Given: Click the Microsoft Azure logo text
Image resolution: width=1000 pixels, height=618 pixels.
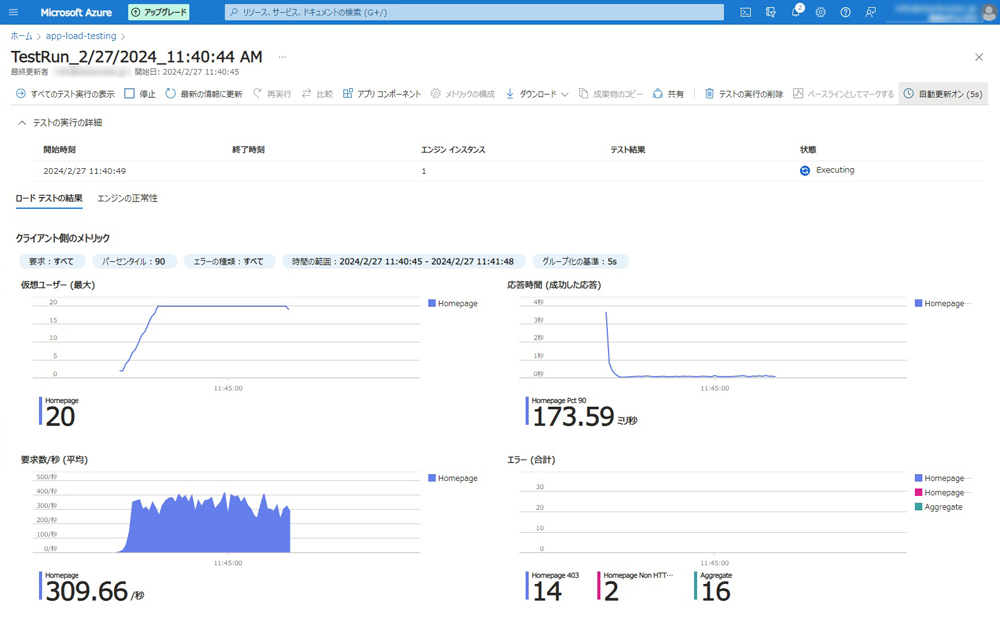Looking at the screenshot, I should 76,12.
